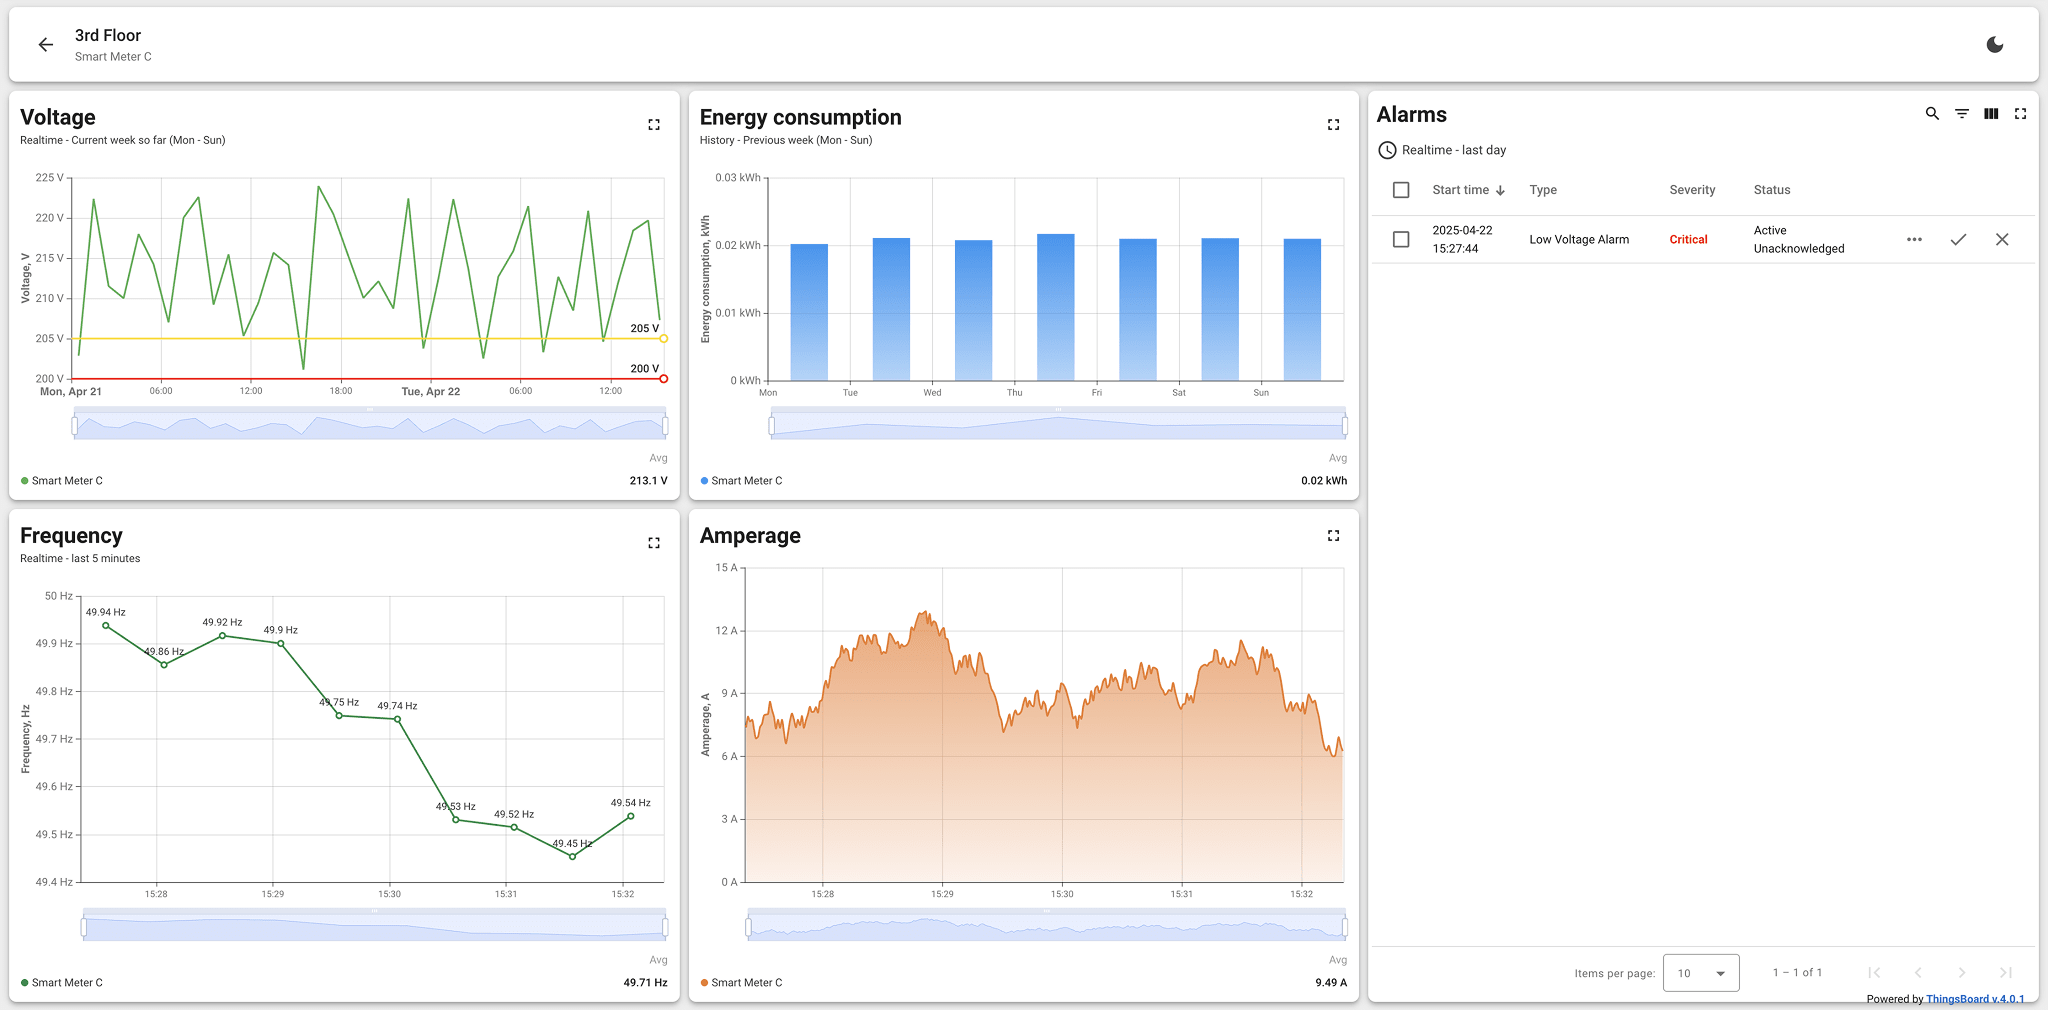Viewport: 2048px width, 1010px height.
Task: Expand the Voltage widget to fullscreen
Action: (654, 125)
